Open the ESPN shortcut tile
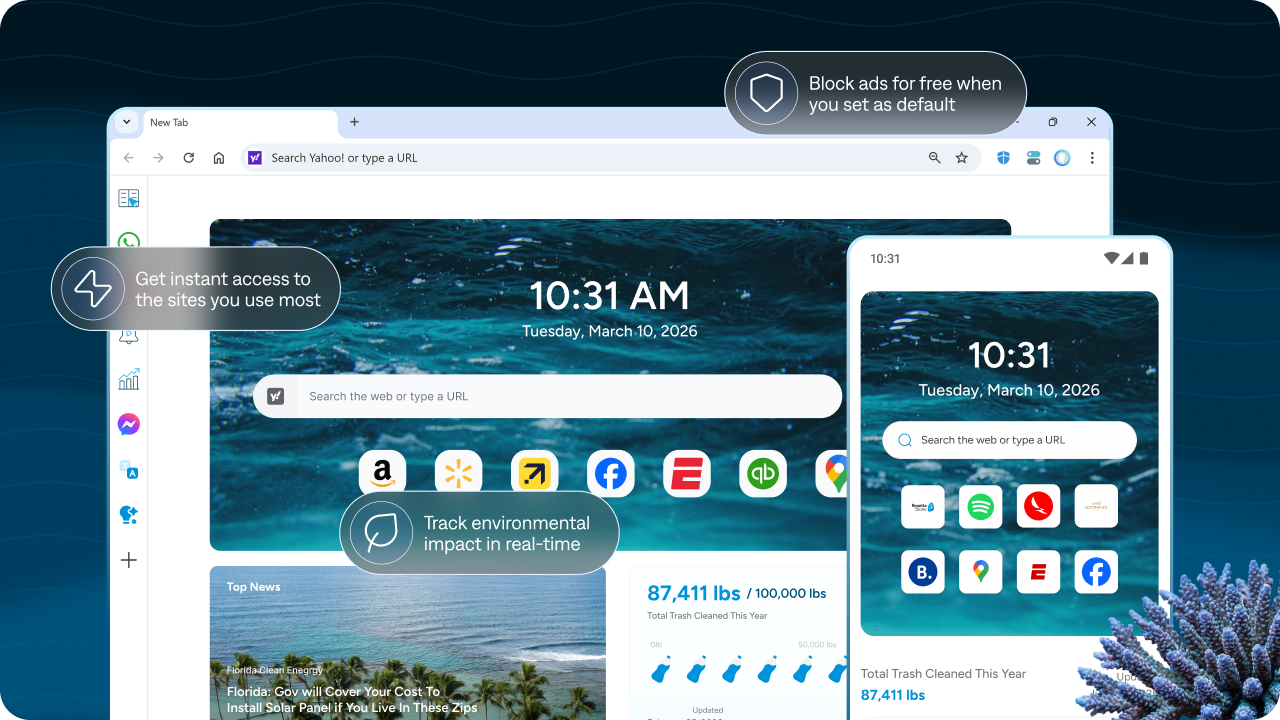 point(687,473)
